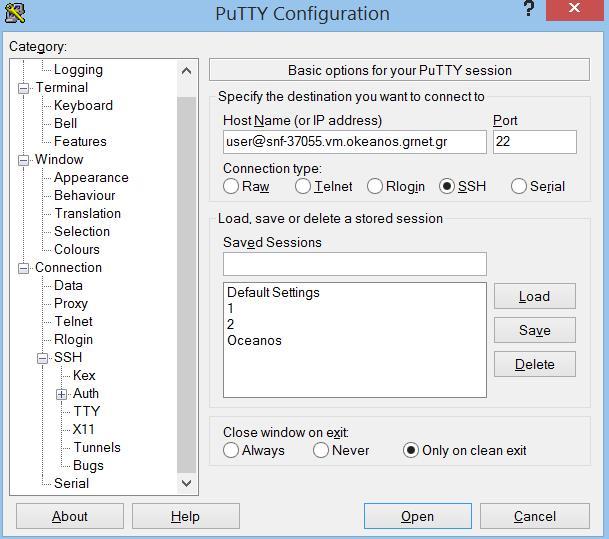
Task: Open the About dialog
Action: [x=70, y=516]
